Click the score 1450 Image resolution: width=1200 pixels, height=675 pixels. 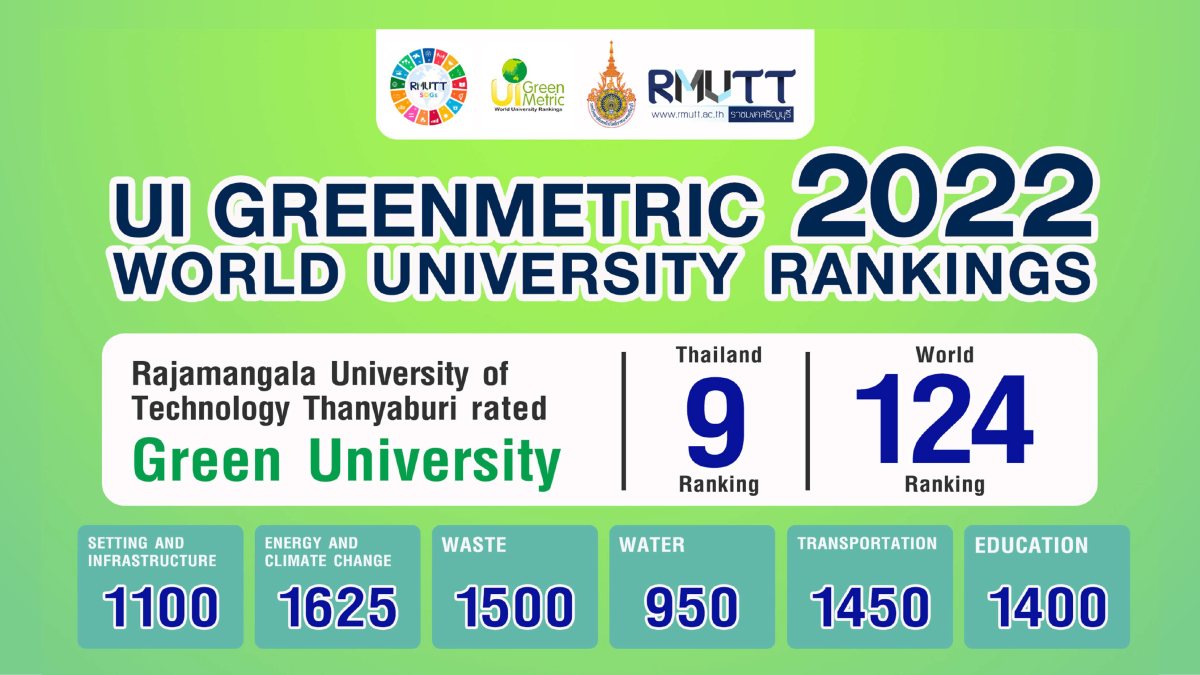point(870,608)
